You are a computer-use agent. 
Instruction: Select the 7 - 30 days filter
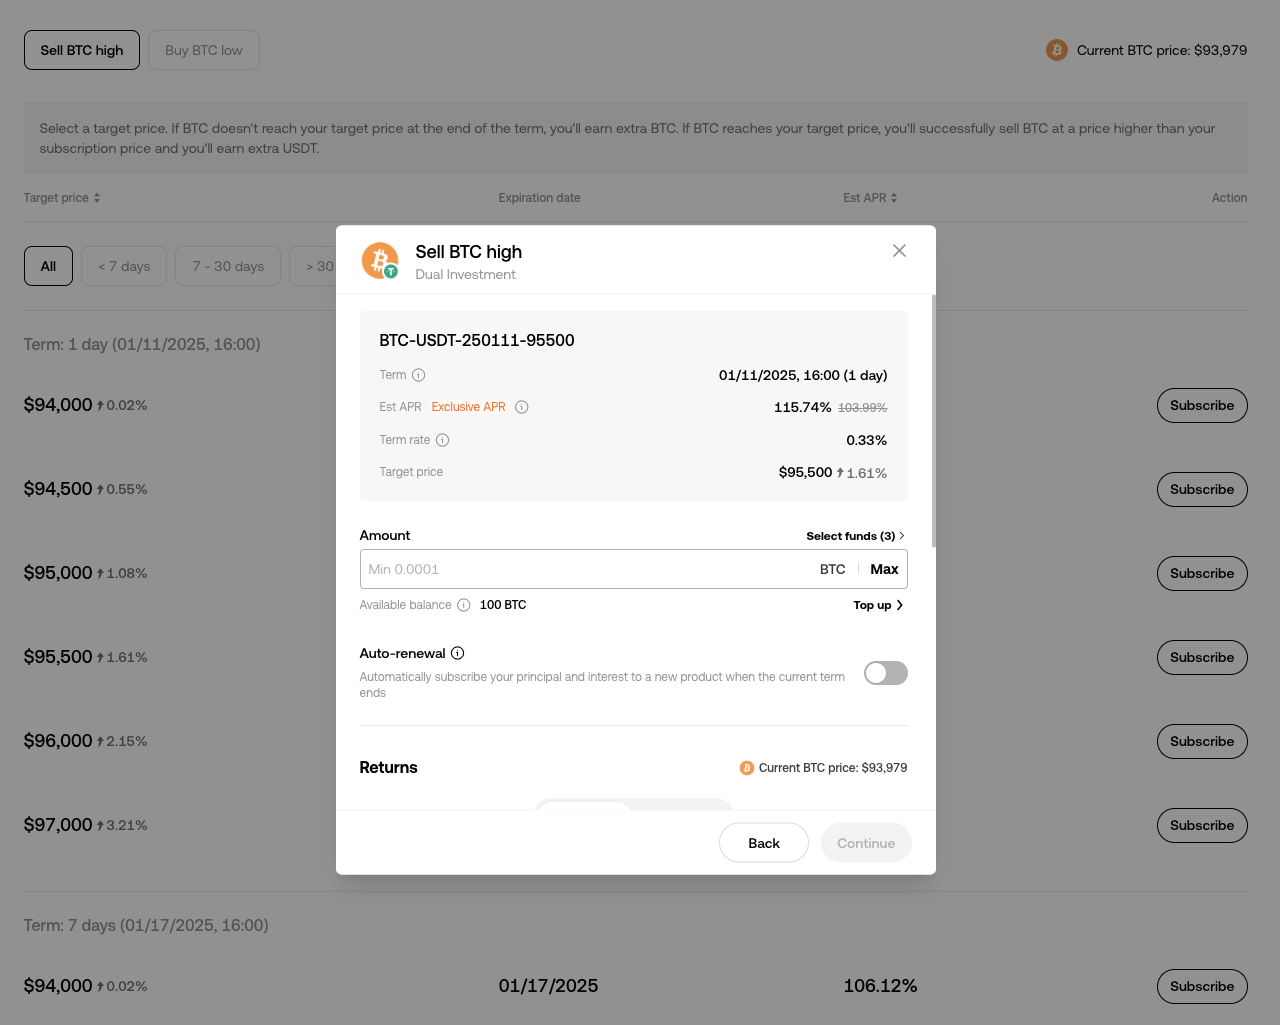tap(227, 266)
